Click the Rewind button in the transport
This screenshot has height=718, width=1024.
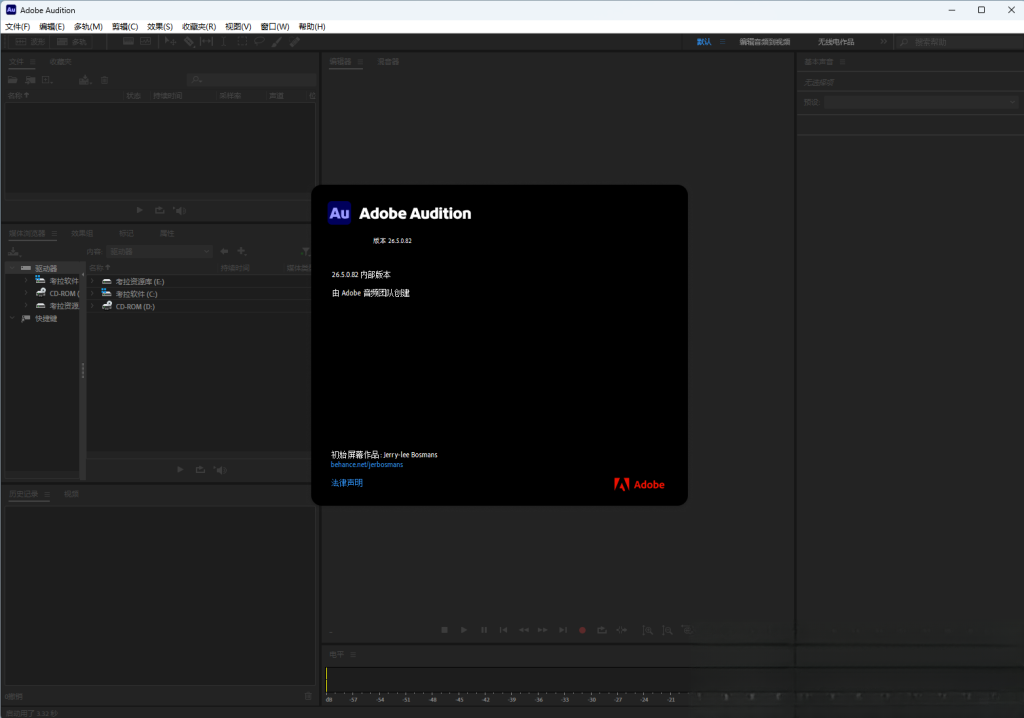coord(524,630)
